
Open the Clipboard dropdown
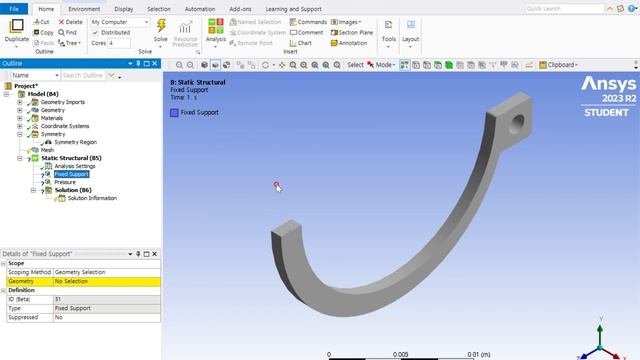(x=558, y=65)
